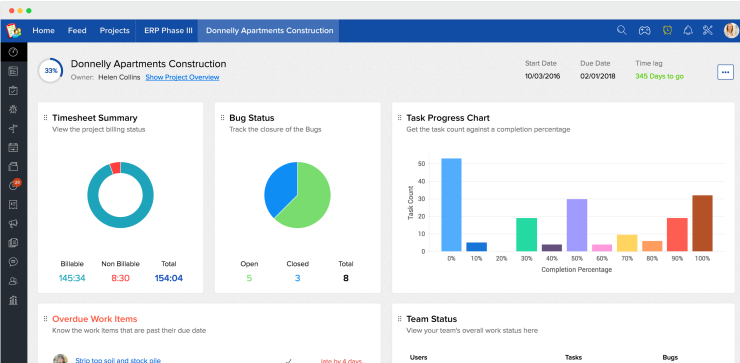740x363 pixels.
Task: Click the 50% purple bar in the chart
Action: 577,225
